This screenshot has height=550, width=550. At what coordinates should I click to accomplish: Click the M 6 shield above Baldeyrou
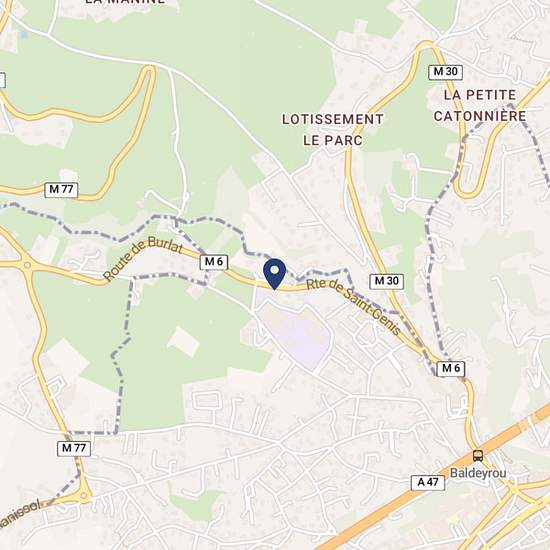tap(451, 368)
